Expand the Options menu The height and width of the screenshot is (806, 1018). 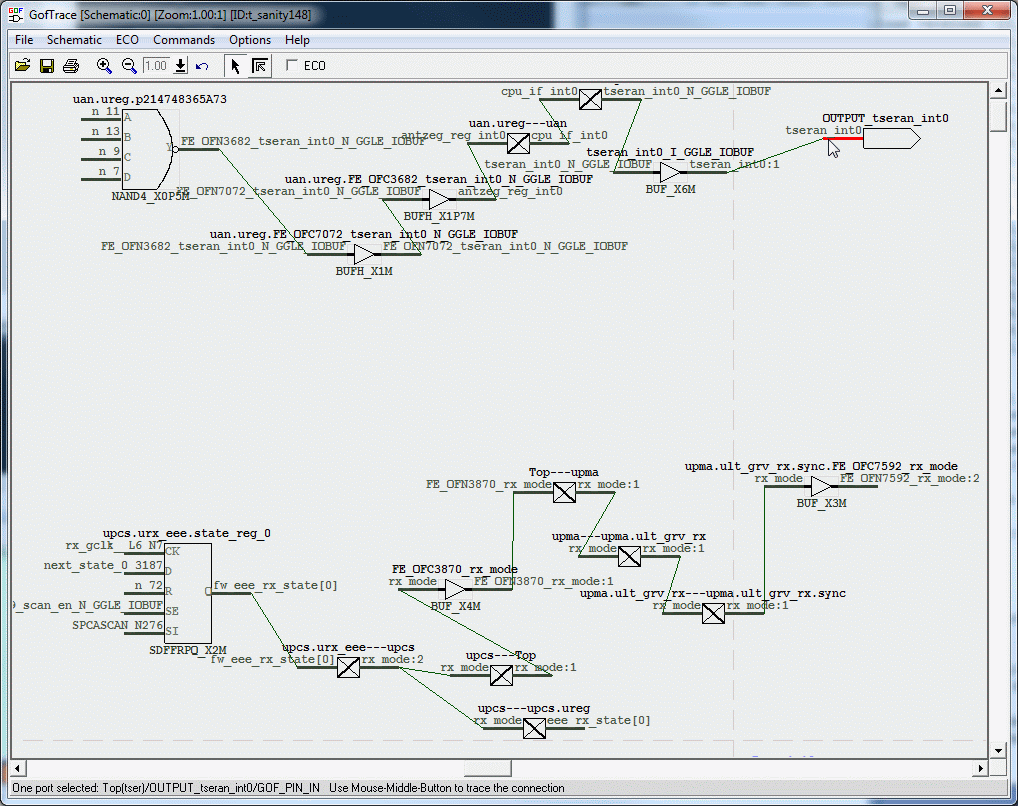(x=250, y=40)
